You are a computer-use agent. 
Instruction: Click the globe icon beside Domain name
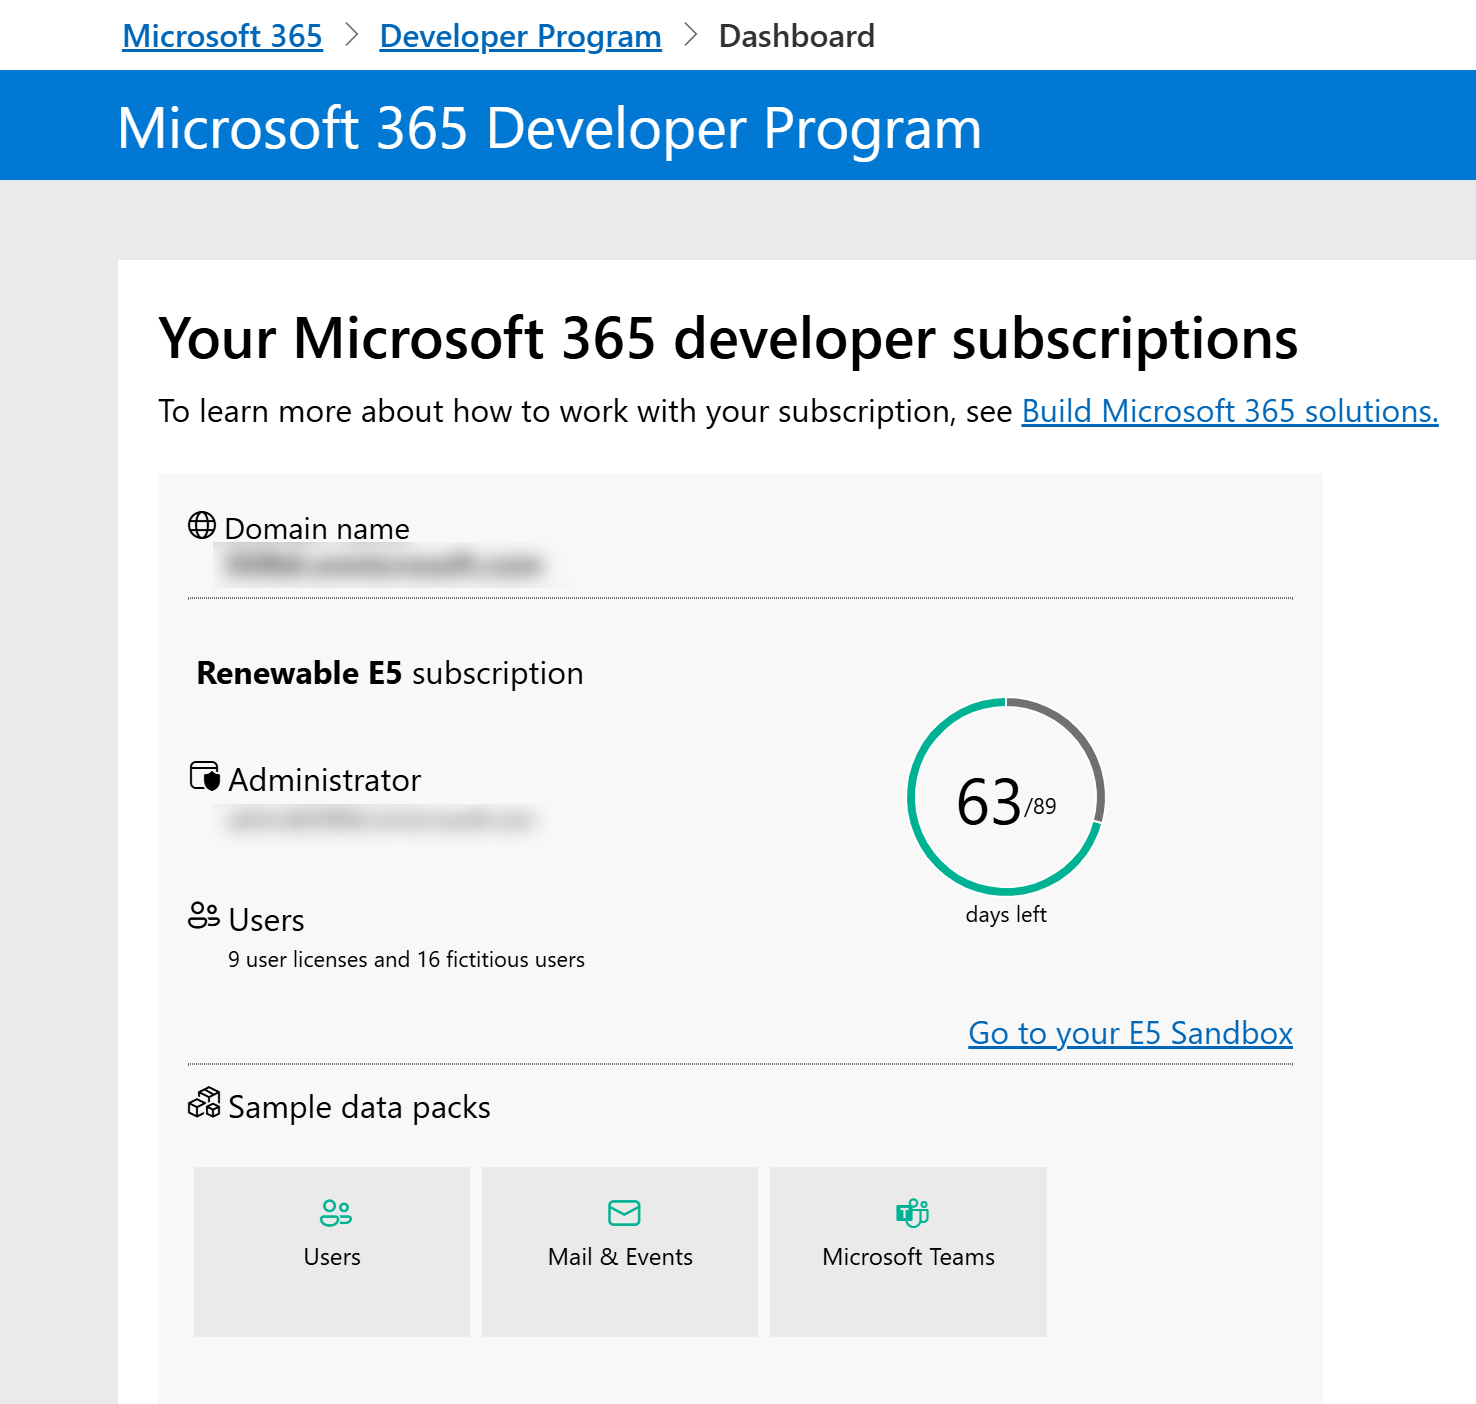point(202,525)
